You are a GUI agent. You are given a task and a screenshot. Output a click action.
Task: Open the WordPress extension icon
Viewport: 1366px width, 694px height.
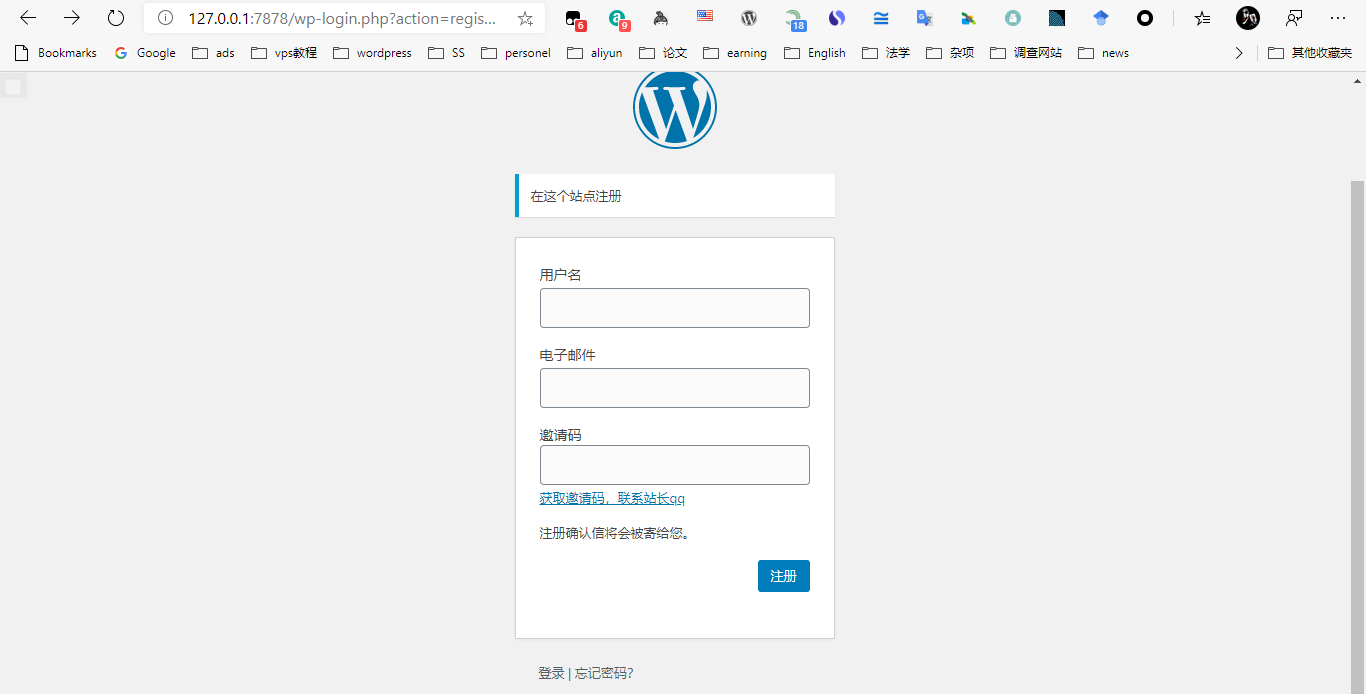pos(749,18)
